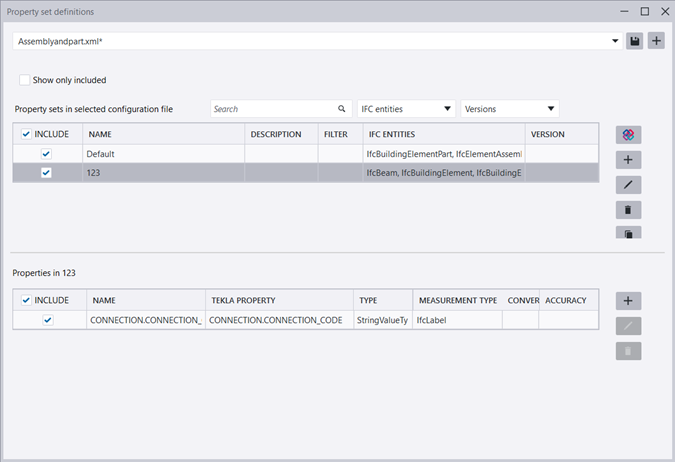Toggle include checkbox for CONNECTION.CONNECTION_CODE property
Viewport: 675px width, 462px height.
tap(47, 320)
